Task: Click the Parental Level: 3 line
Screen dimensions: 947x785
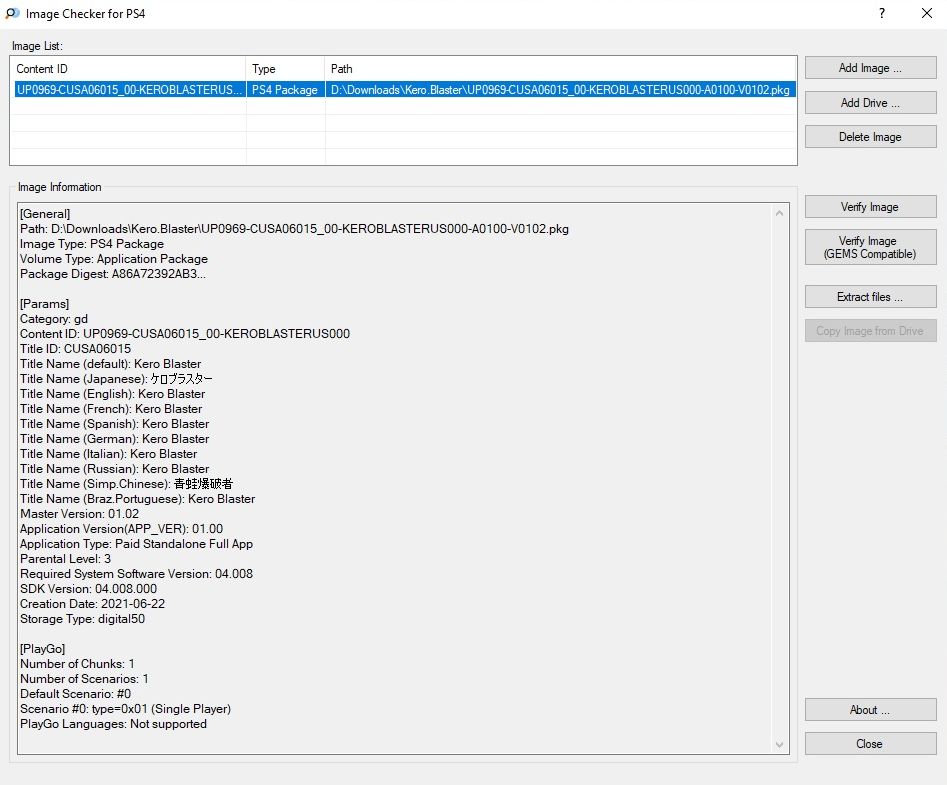Action: pyautogui.click(x=66, y=559)
